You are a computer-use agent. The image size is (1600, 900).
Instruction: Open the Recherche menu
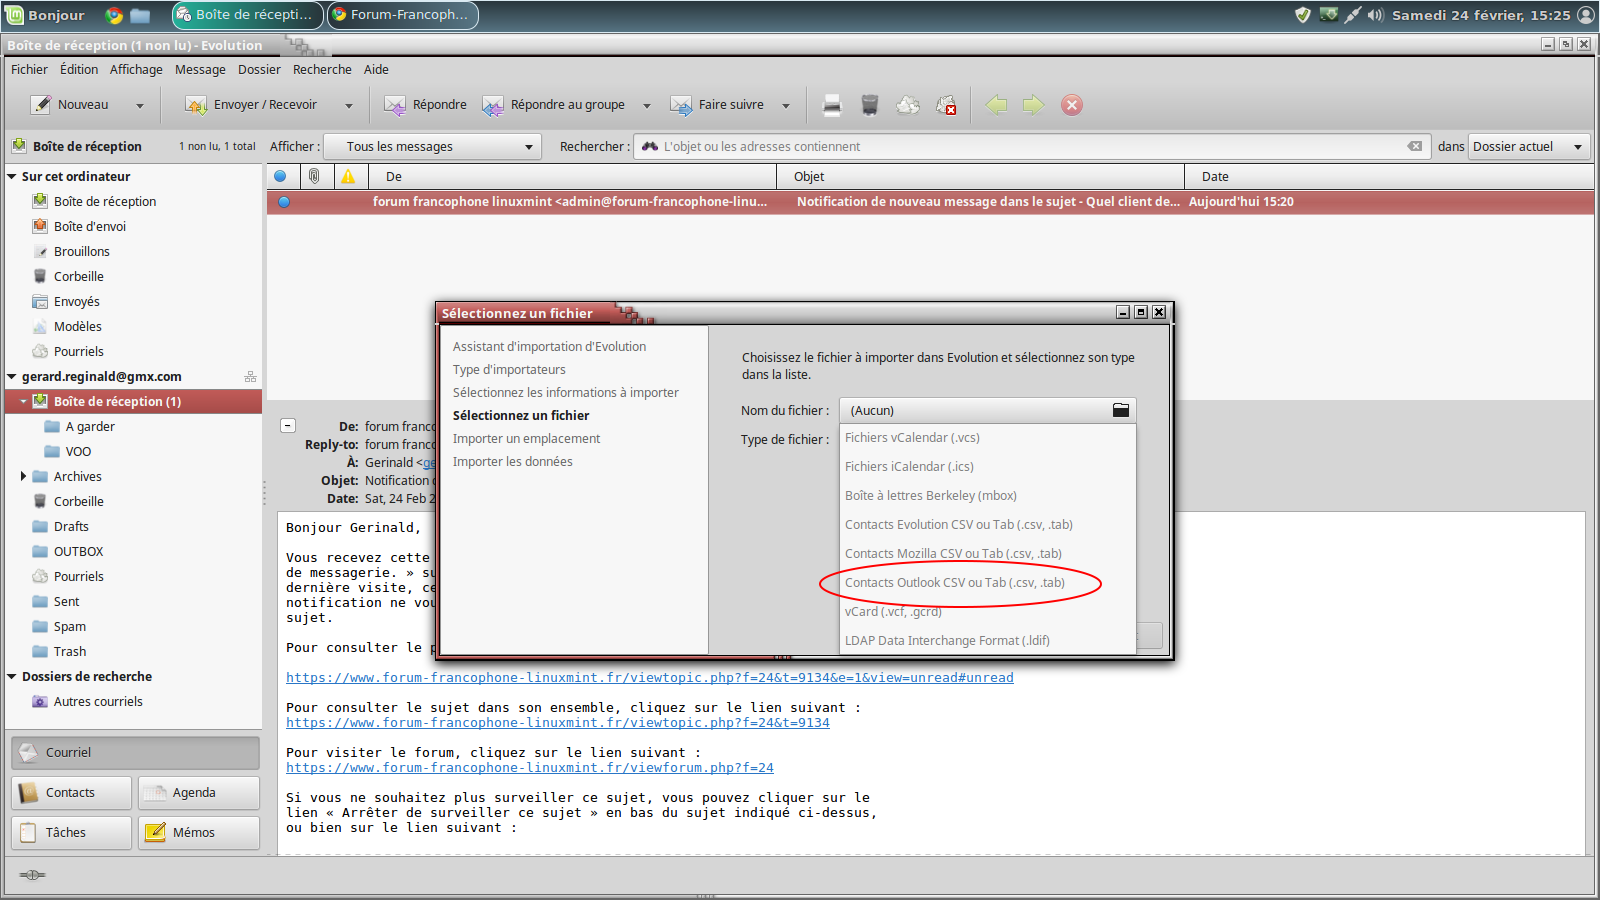pyautogui.click(x=322, y=69)
